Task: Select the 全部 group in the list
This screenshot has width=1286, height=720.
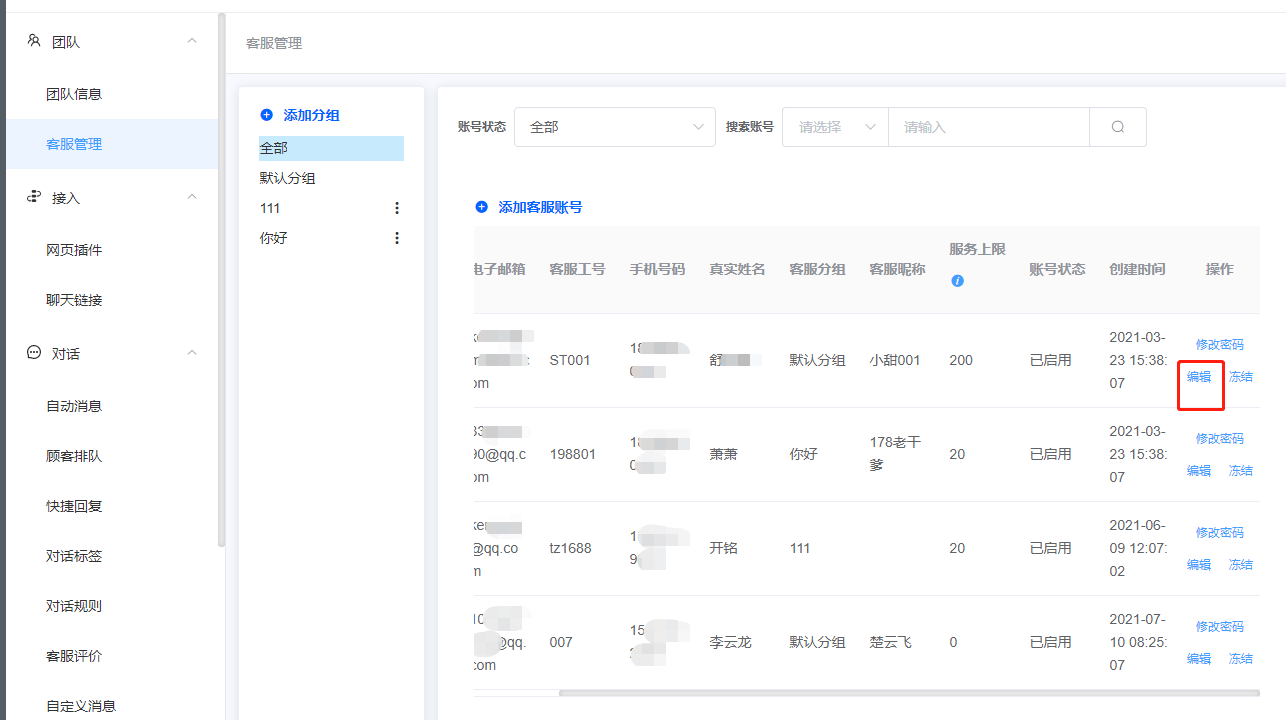Action: pos(331,148)
